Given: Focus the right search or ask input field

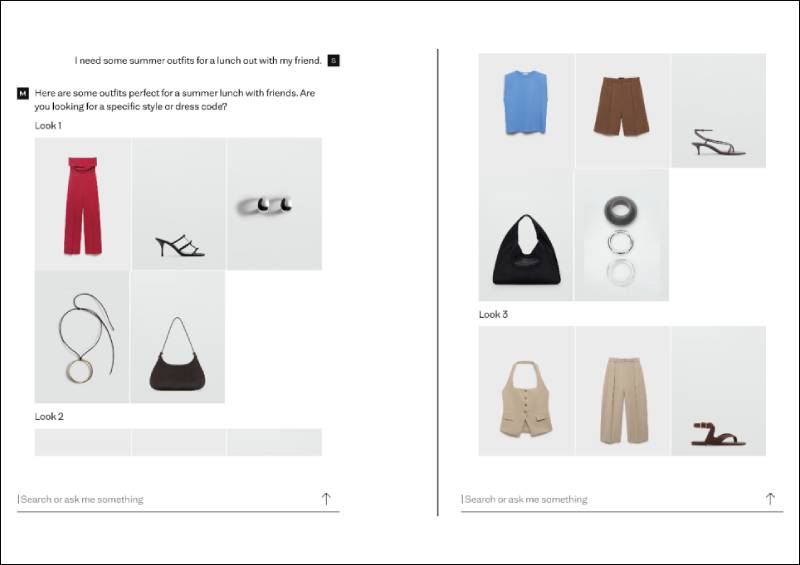Looking at the screenshot, I should (612, 499).
